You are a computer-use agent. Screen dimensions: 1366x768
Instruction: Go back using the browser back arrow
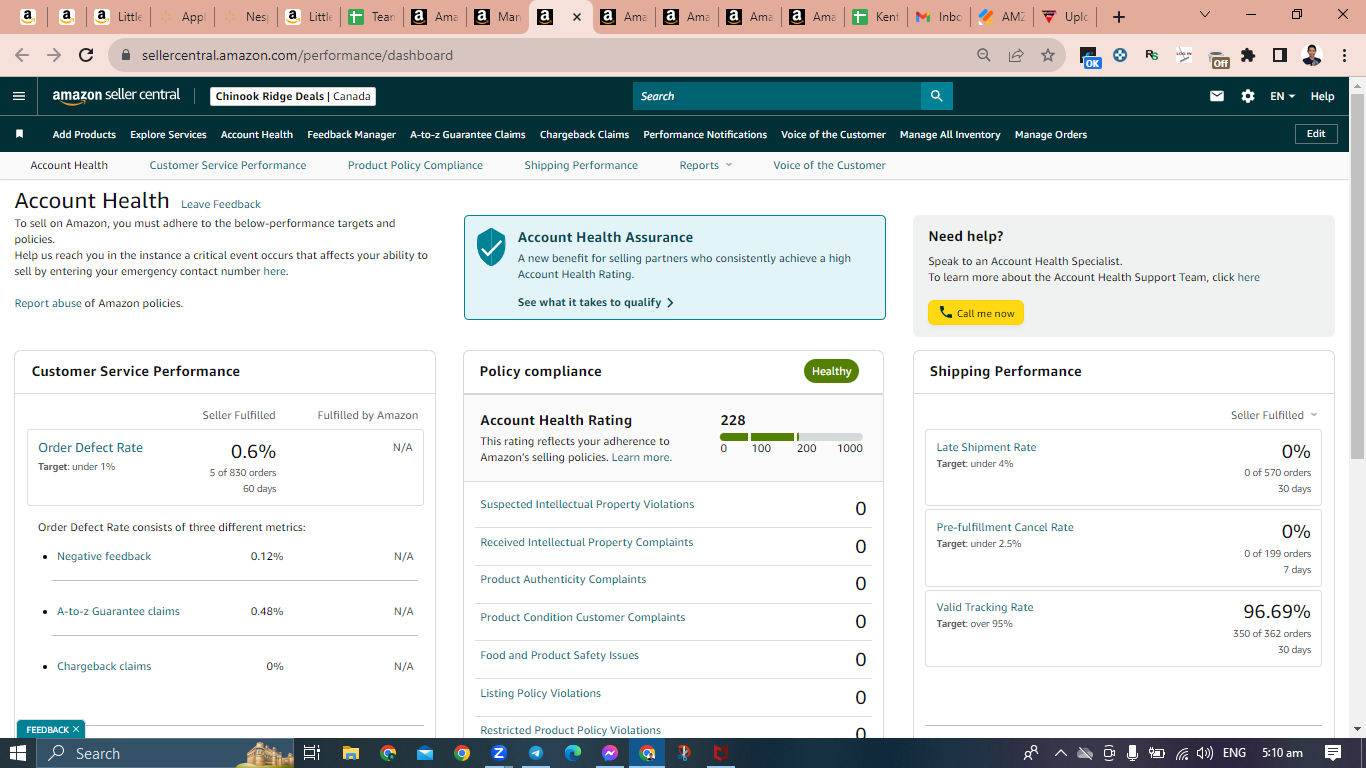point(22,55)
